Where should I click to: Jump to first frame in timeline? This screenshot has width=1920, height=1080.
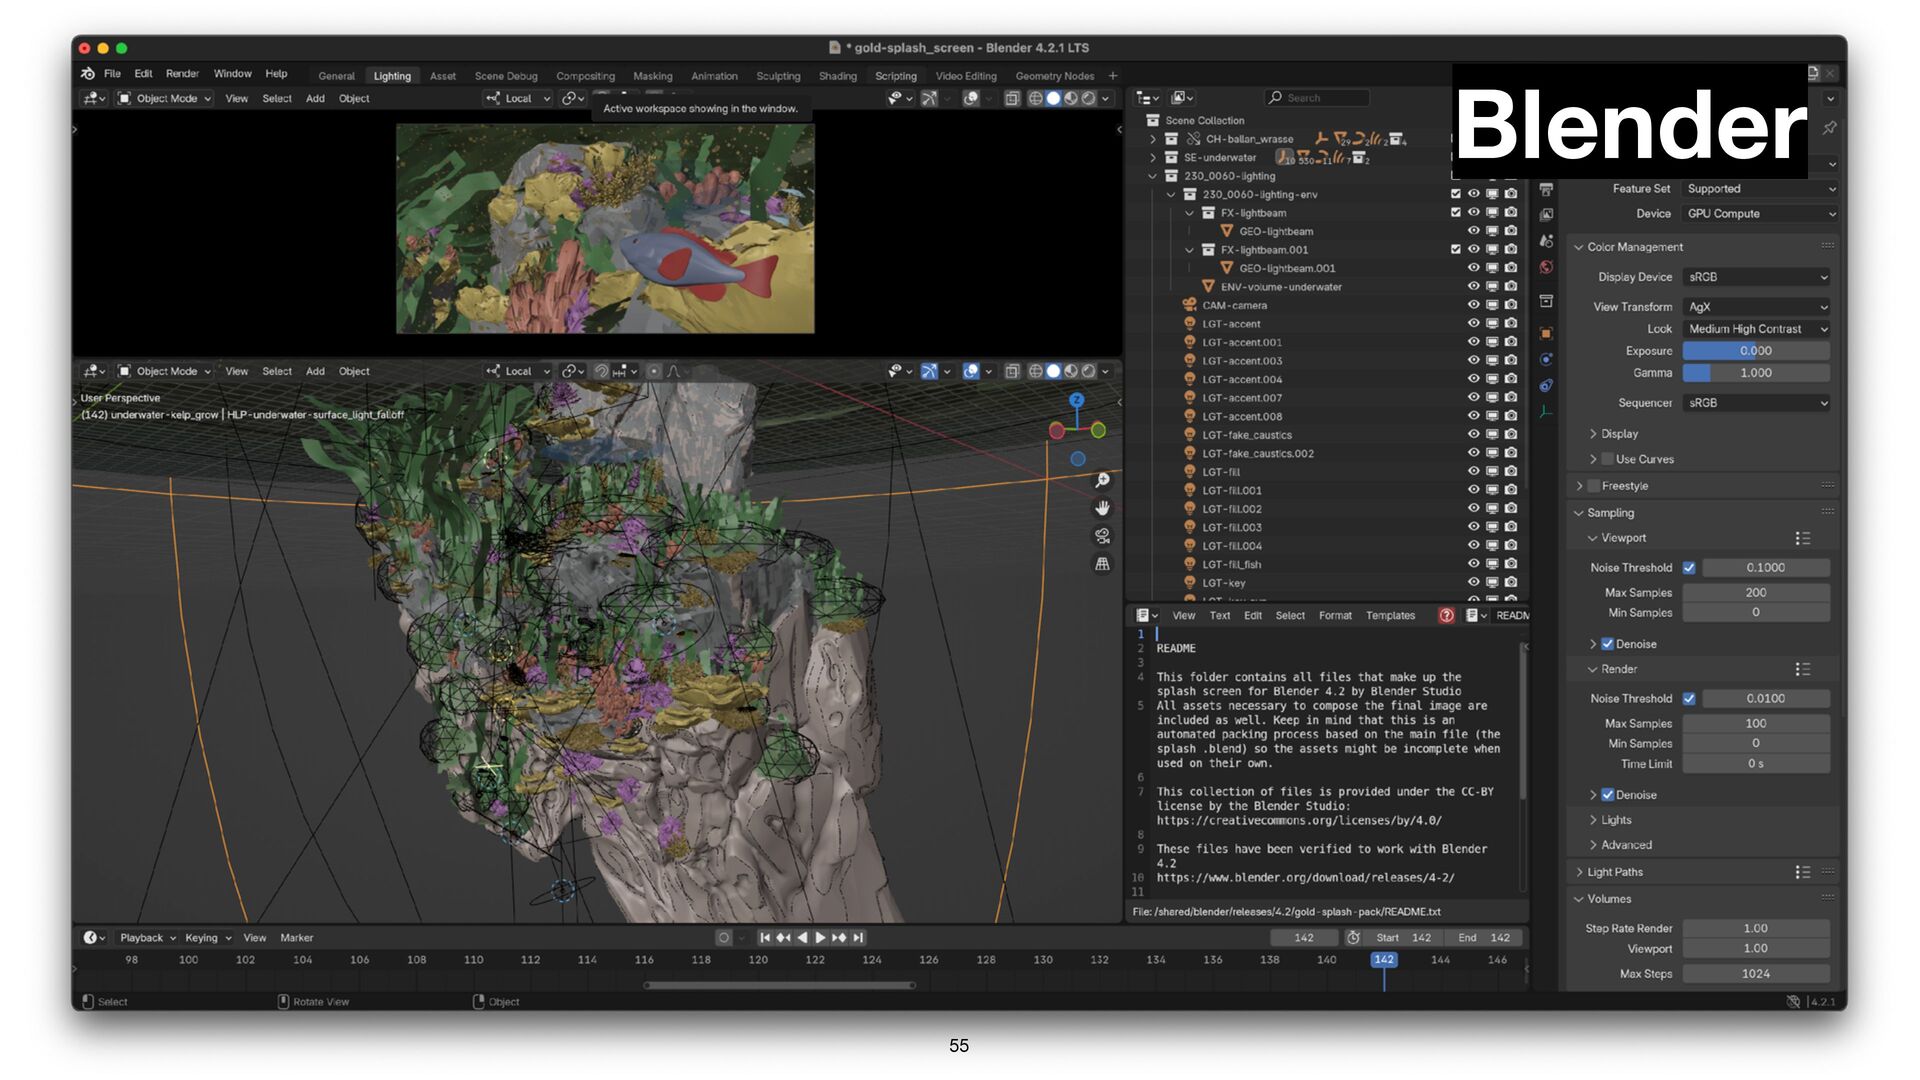tap(765, 938)
